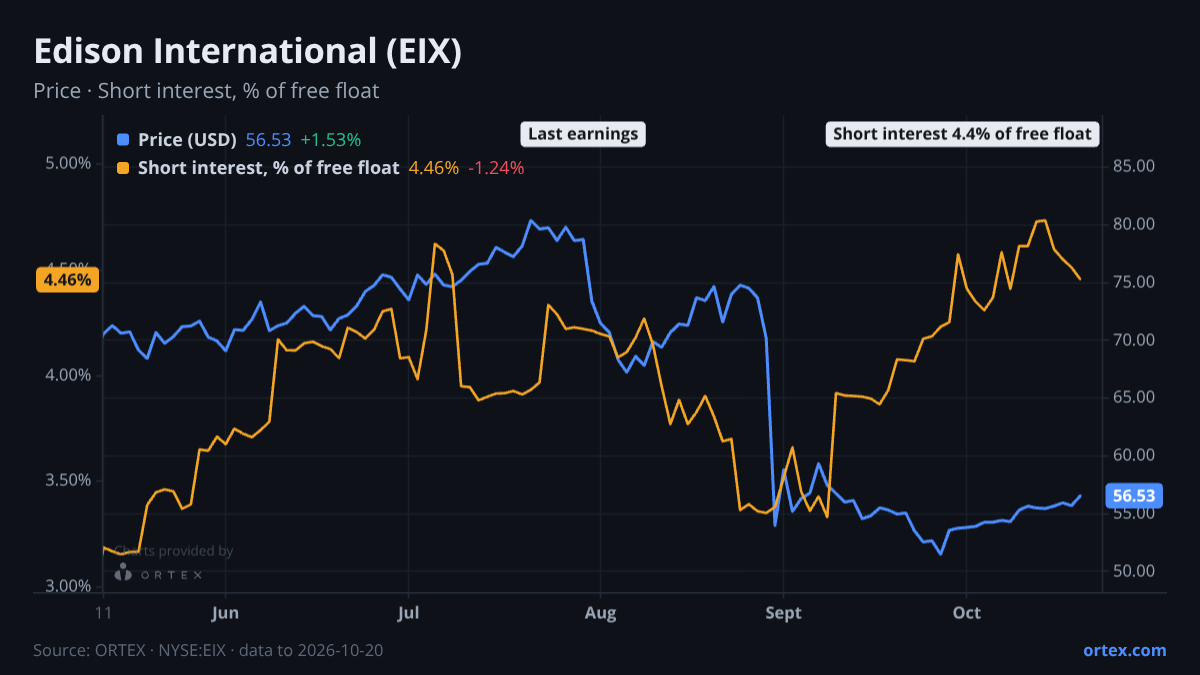Image resolution: width=1200 pixels, height=675 pixels.
Task: Click the 65.00 right axis label
Action: (1134, 397)
